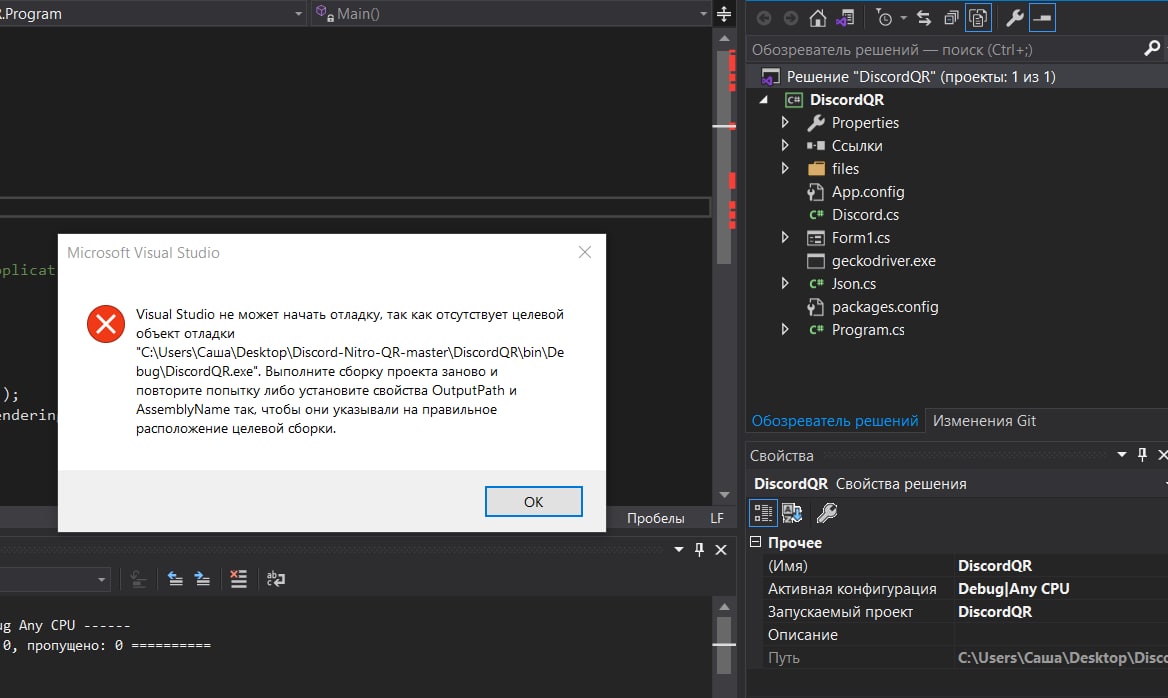
Task: Click Sync with Active Document arrows icon
Action: pyautogui.click(x=924, y=18)
